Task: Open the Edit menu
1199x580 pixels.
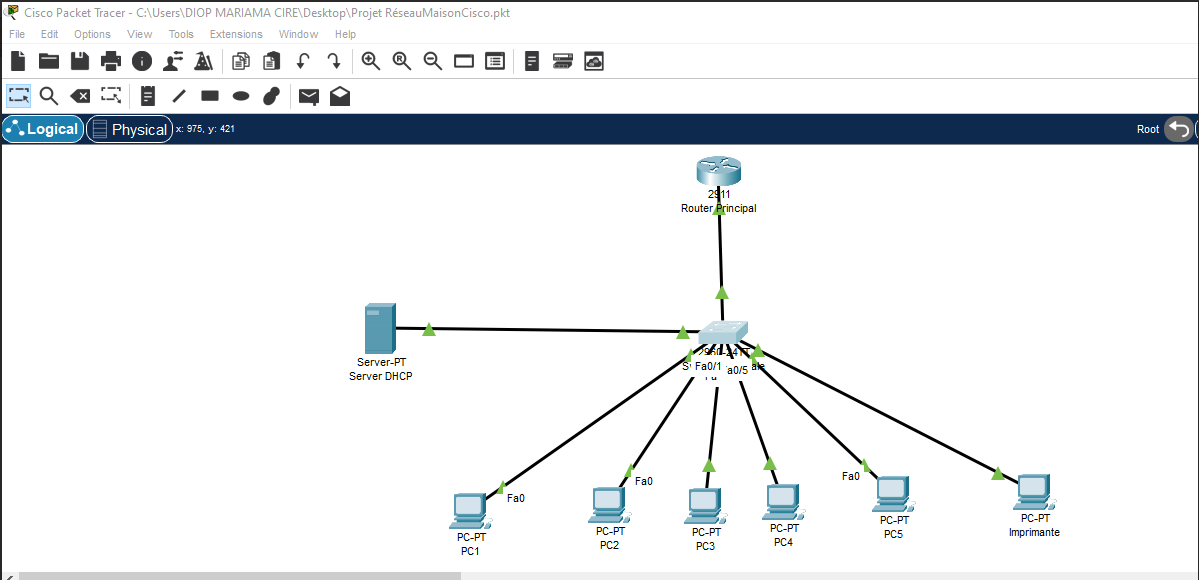Action: [x=50, y=34]
